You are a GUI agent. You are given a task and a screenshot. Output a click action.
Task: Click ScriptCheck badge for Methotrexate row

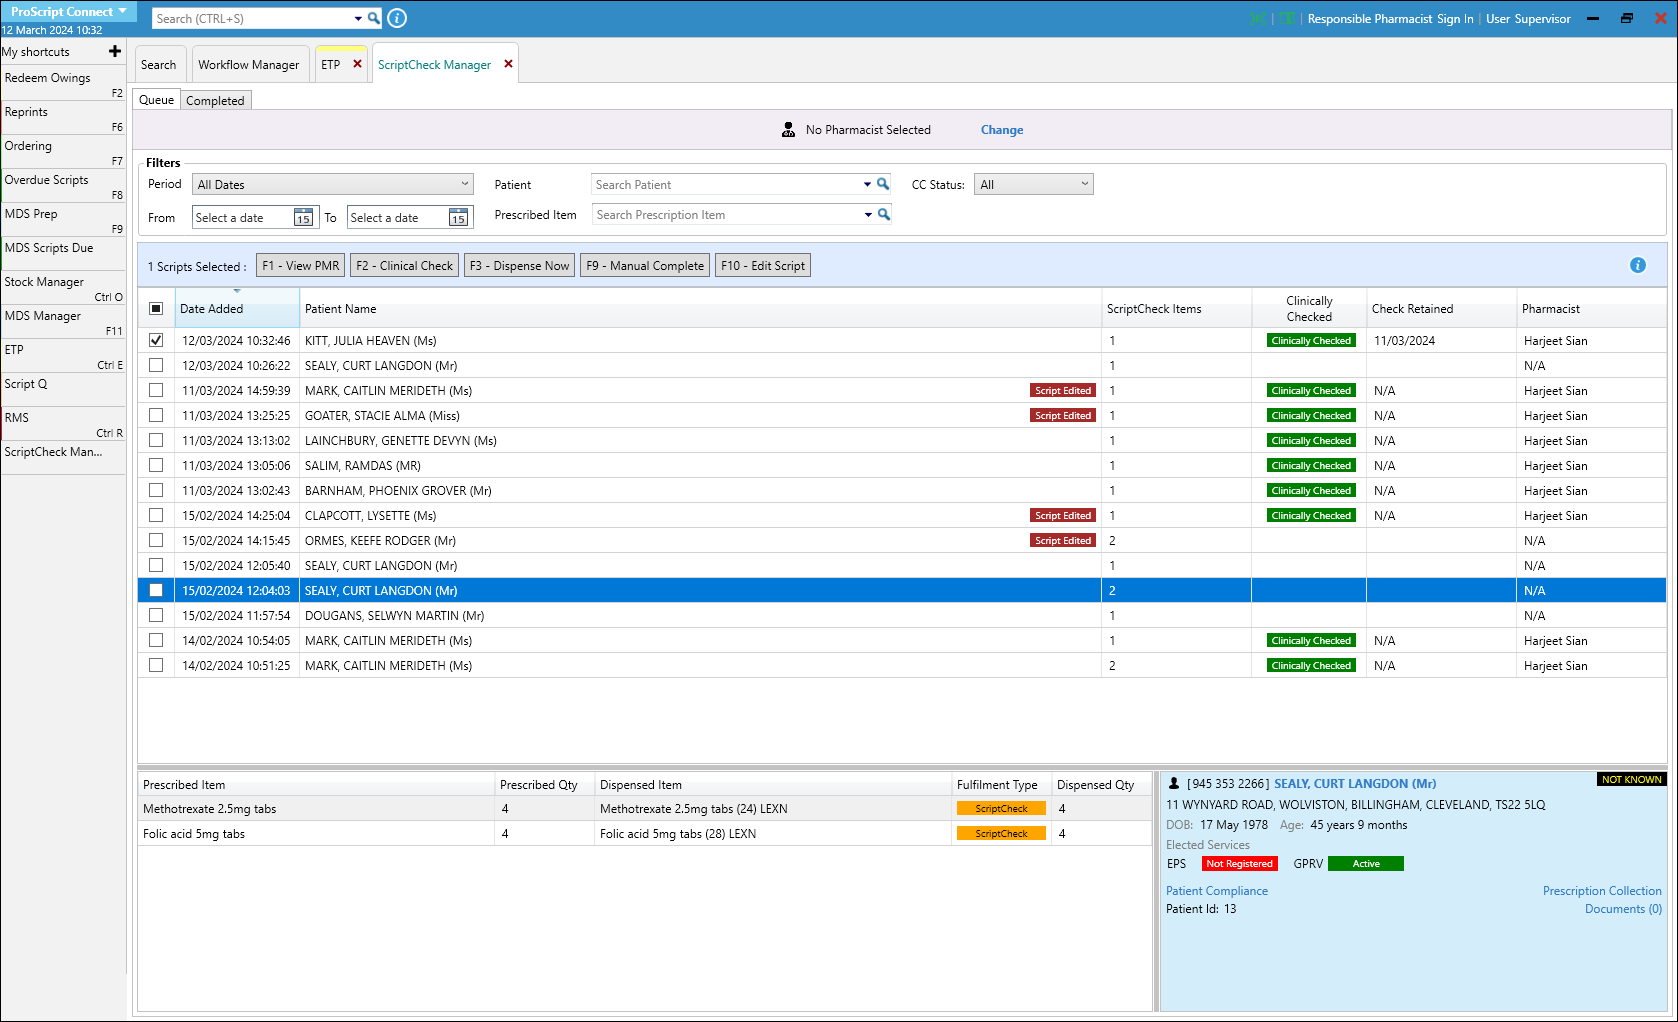point(1001,808)
